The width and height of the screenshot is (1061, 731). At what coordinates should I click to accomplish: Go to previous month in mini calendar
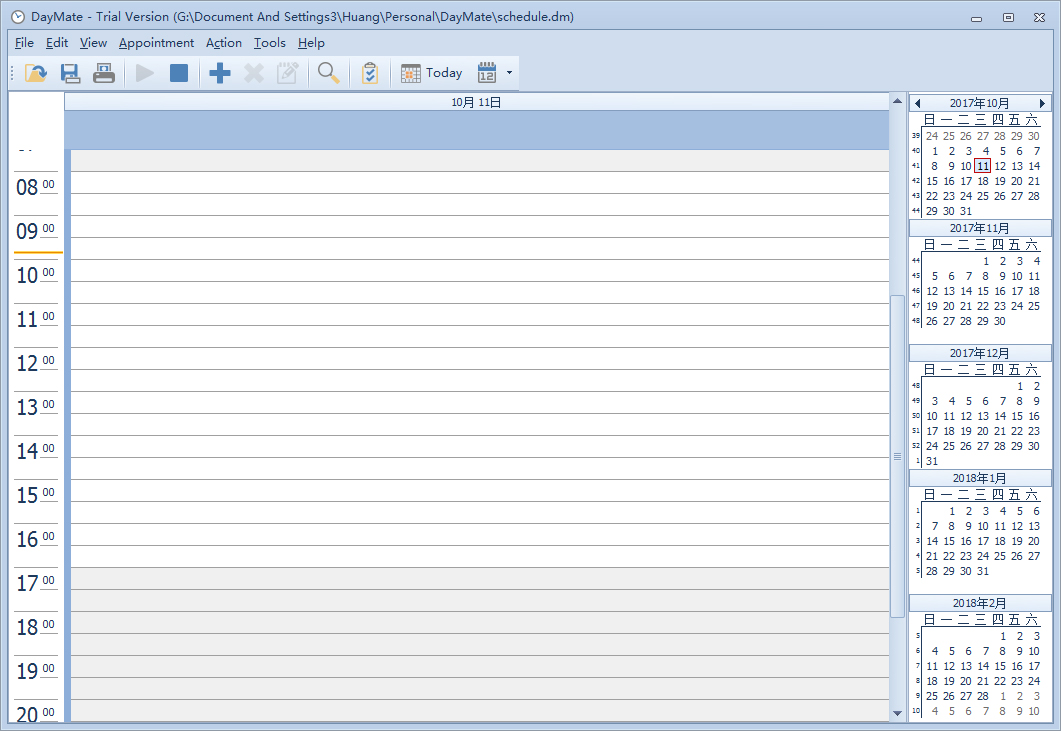[x=918, y=103]
